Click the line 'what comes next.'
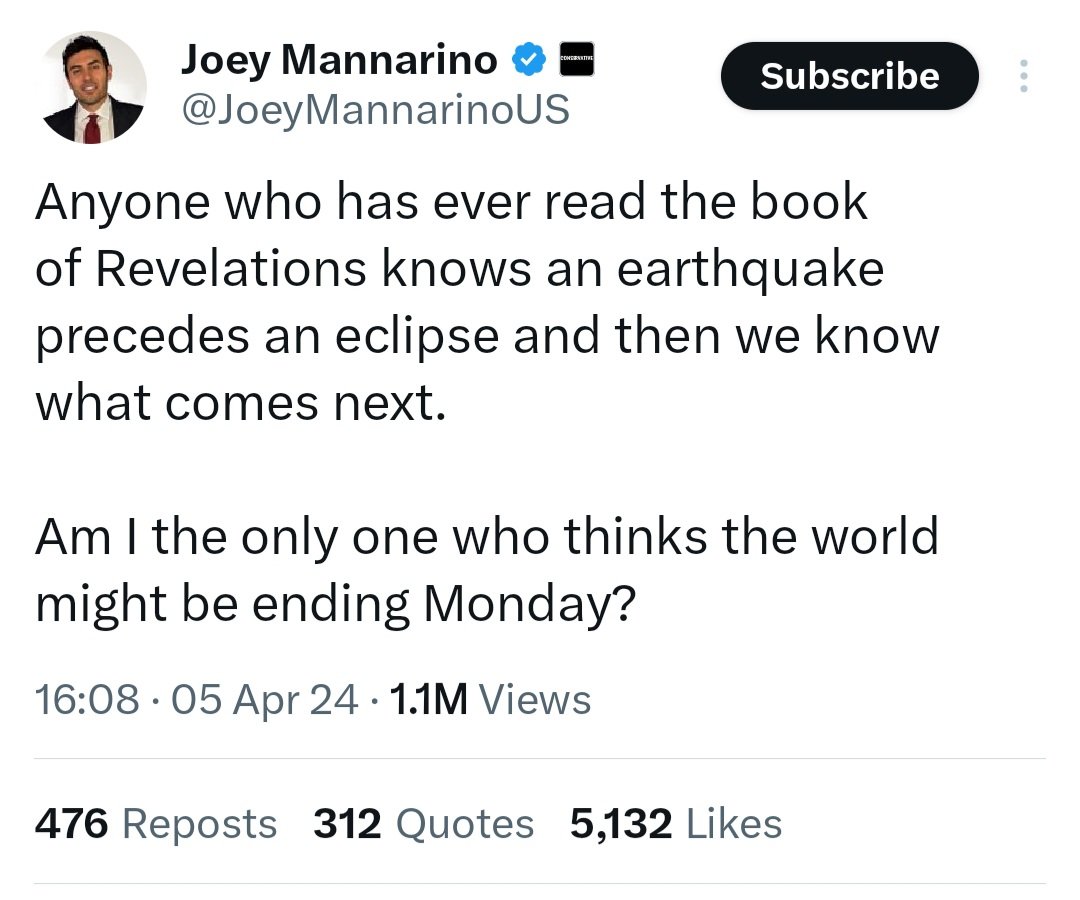This screenshot has width=1080, height=900. point(240,403)
